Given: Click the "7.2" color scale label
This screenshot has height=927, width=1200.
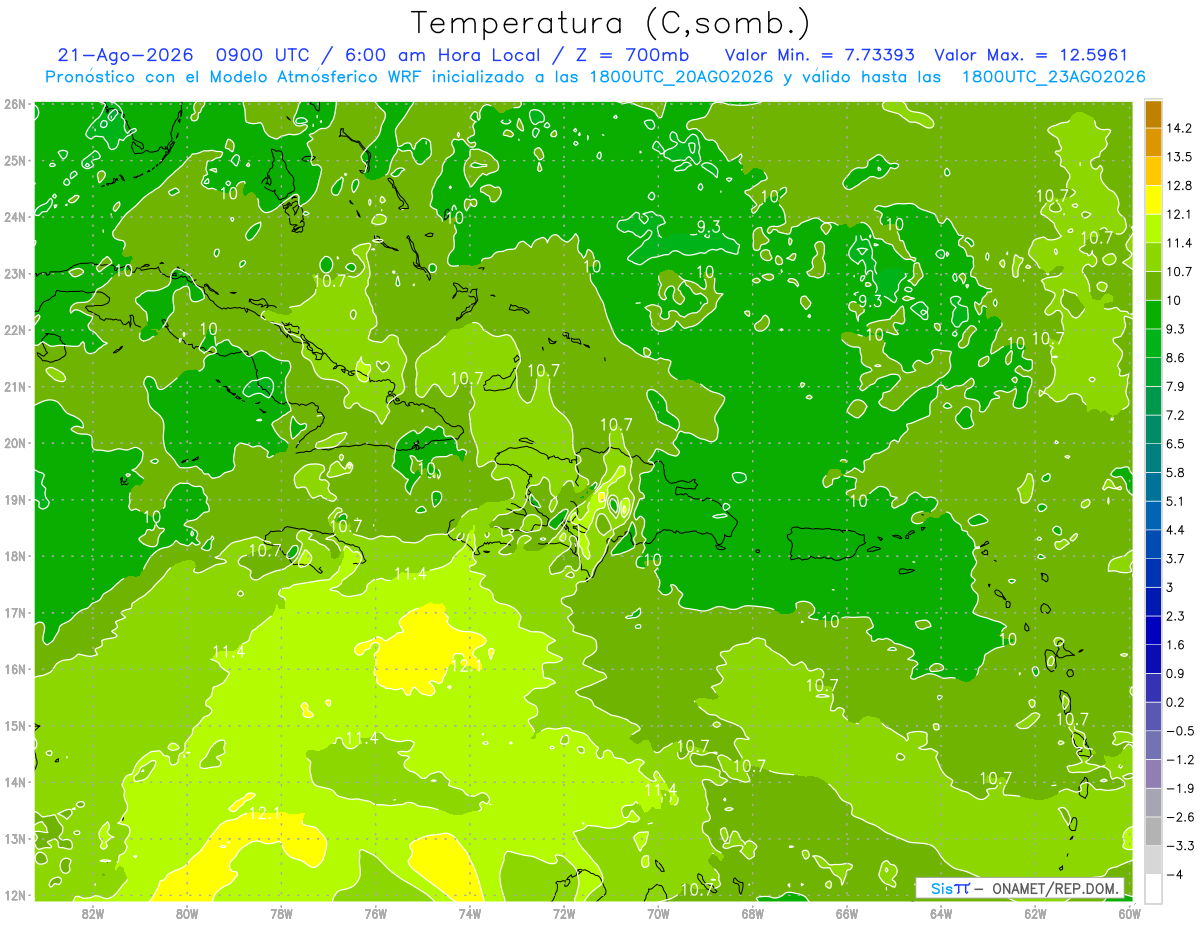Looking at the screenshot, I should pos(1175,415).
